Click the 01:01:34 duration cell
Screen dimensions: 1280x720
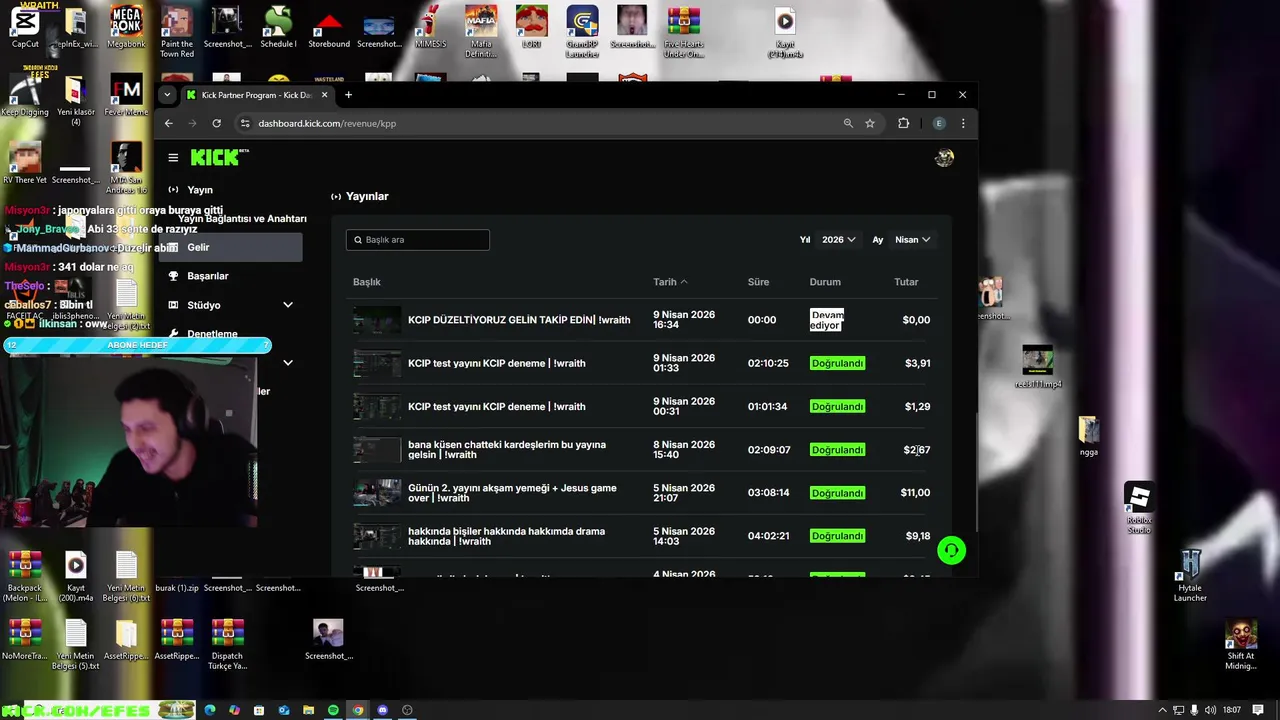click(768, 407)
